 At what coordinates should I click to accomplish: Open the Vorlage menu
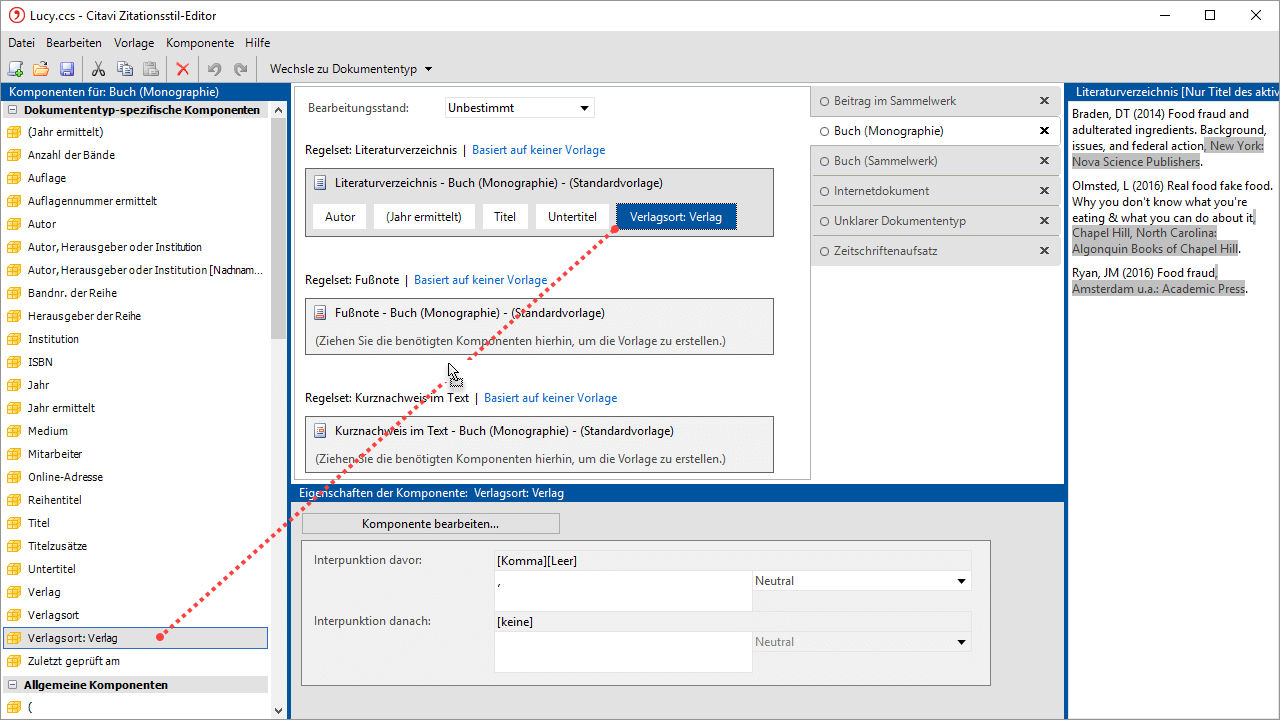(x=134, y=43)
